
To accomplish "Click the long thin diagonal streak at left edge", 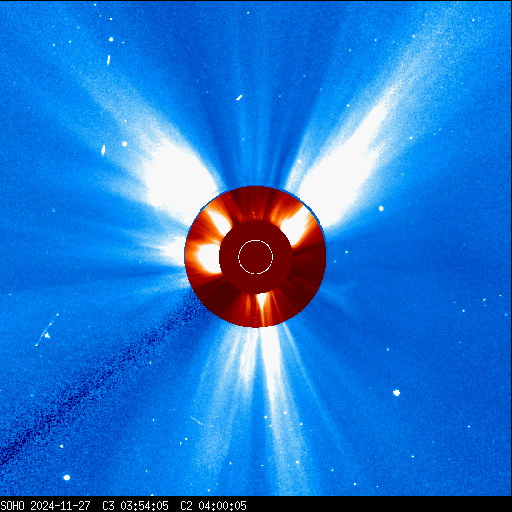I will (46, 330).
